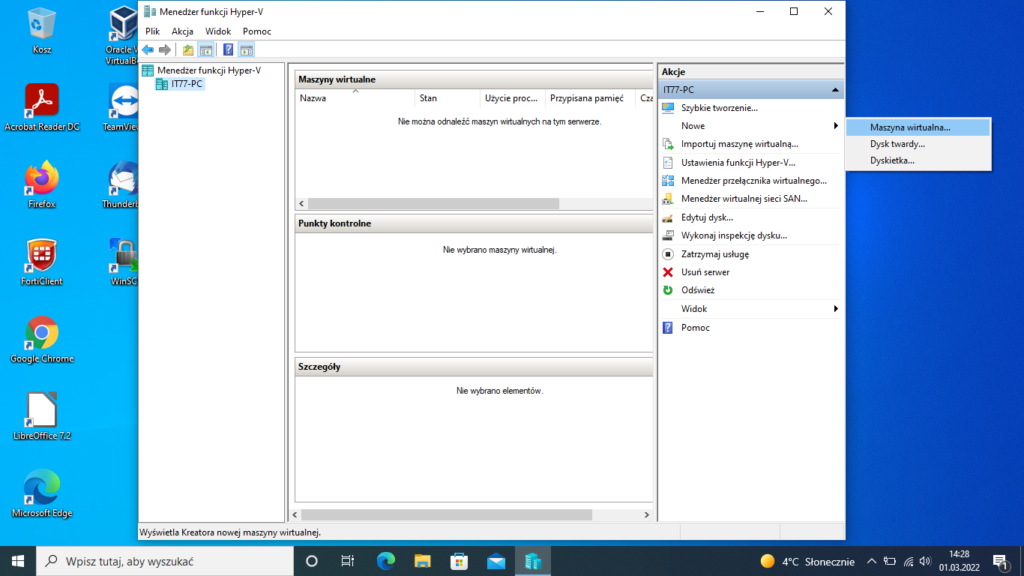Collapse the IT77-PC actions section arrow
1024x576 pixels.
click(835, 90)
